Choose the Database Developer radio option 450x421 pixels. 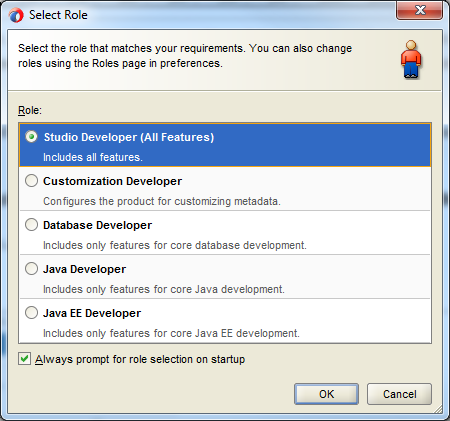pyautogui.click(x=31, y=225)
